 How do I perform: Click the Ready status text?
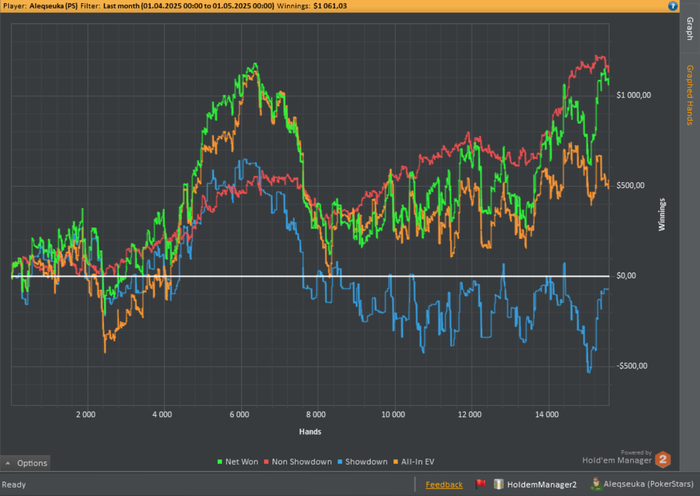coord(14,485)
